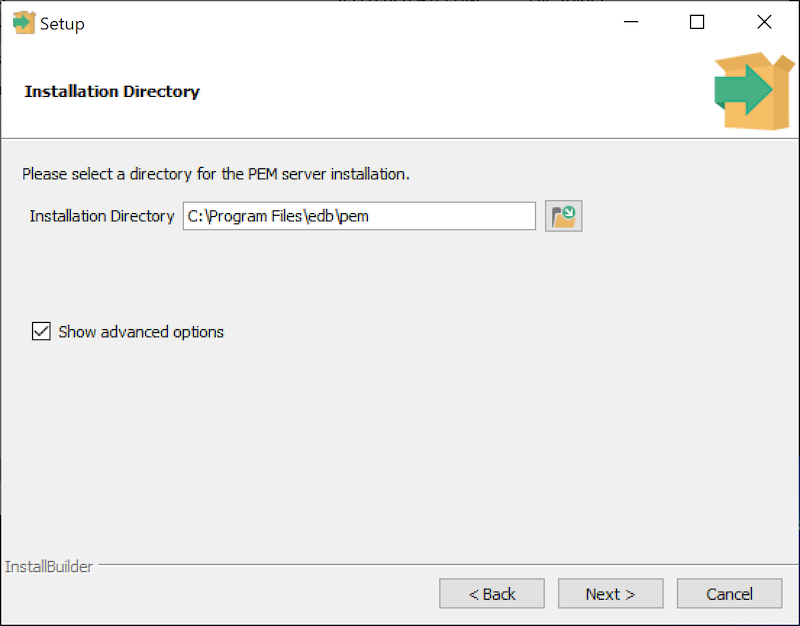Click the Setup installer icon in title bar

(23, 23)
